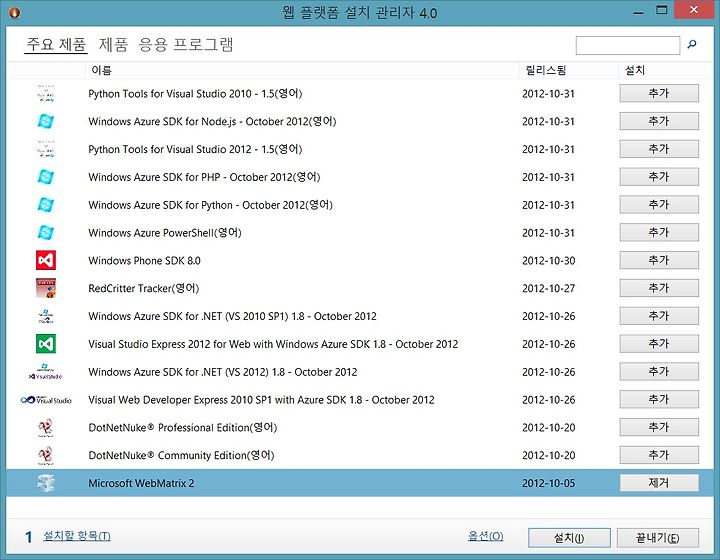Select Windows Azure SDK for Node.js name text
This screenshot has height=560, width=720.
[x=212, y=122]
